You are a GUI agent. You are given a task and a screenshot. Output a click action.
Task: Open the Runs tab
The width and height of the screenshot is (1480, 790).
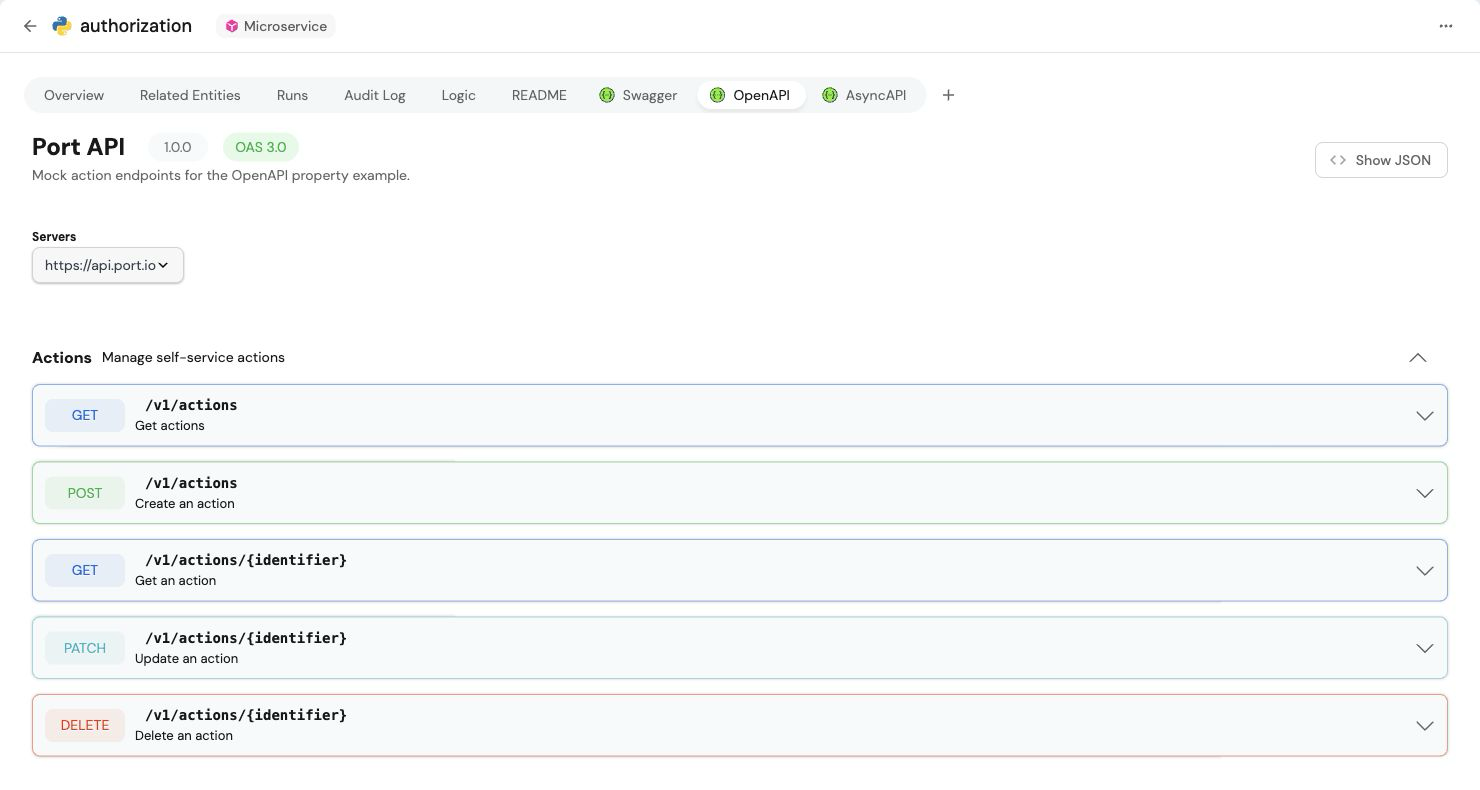(292, 95)
